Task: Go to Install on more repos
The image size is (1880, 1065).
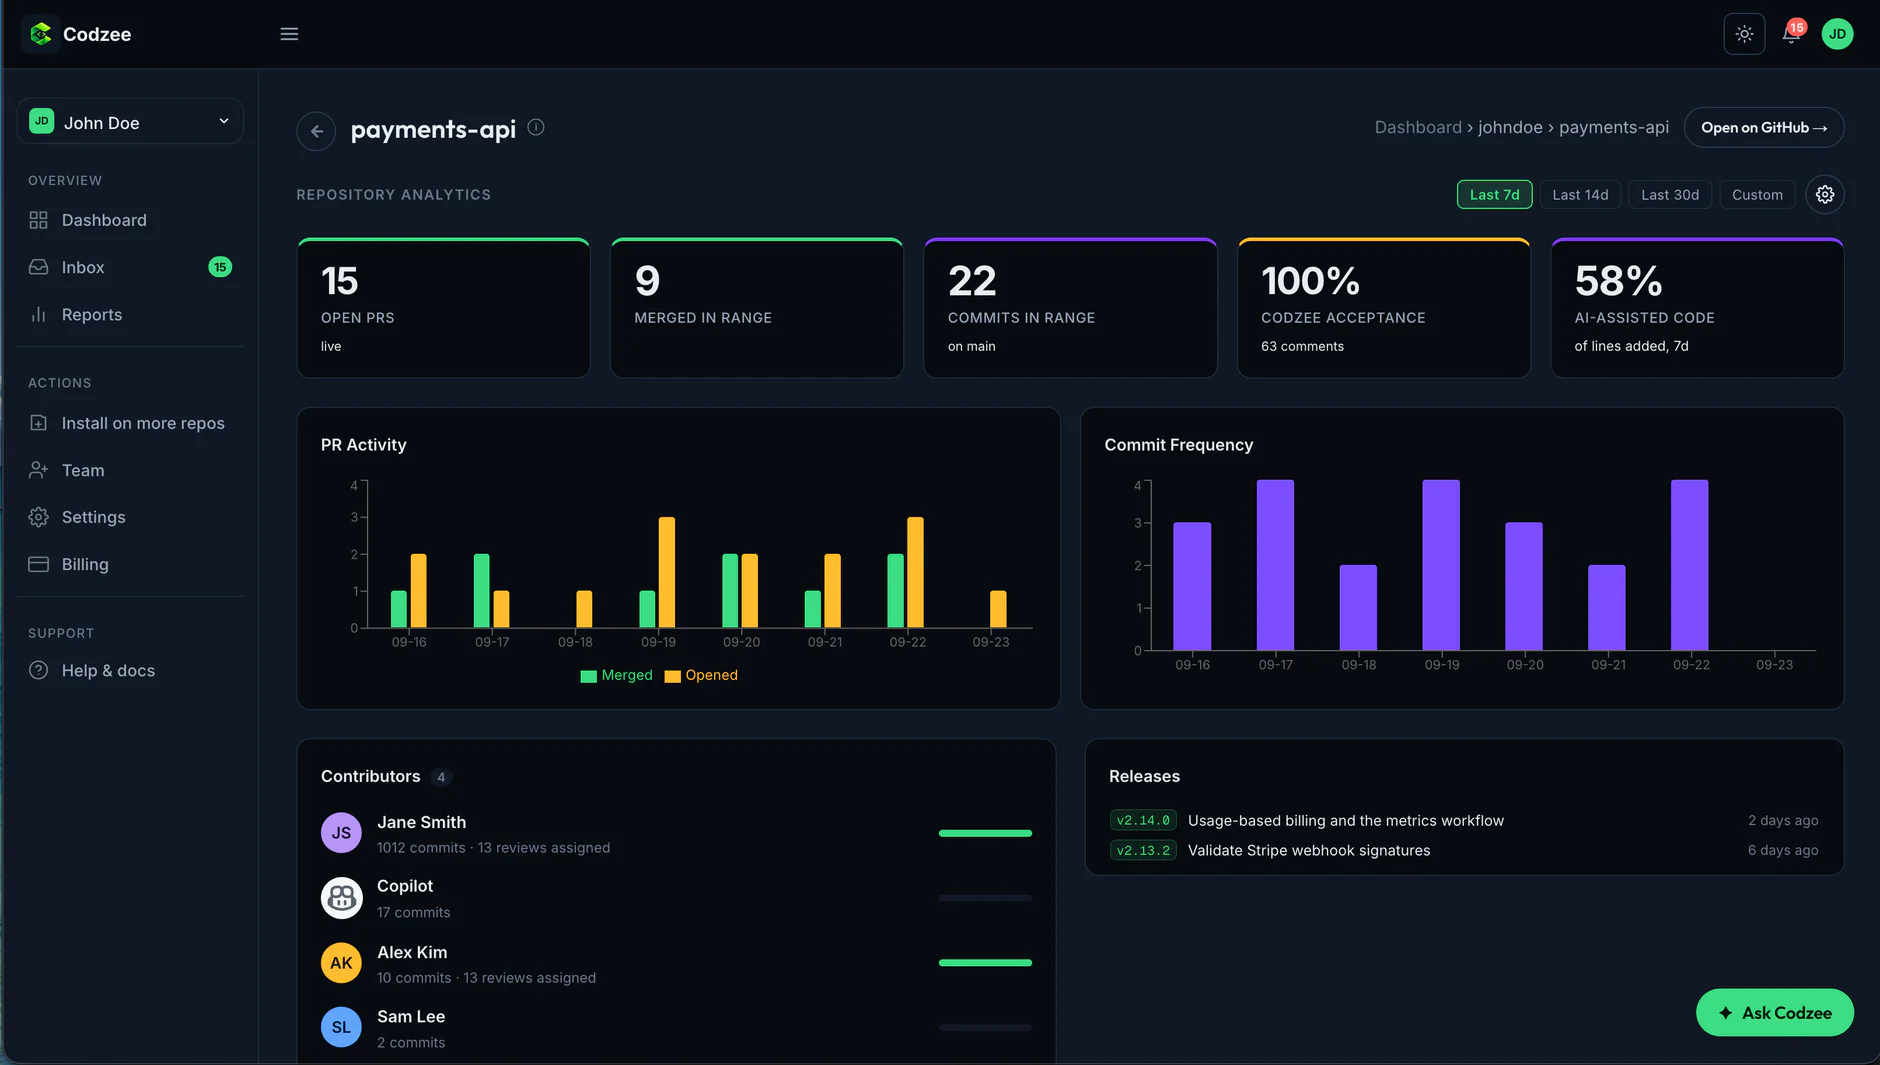Action: pyautogui.click(x=130, y=423)
